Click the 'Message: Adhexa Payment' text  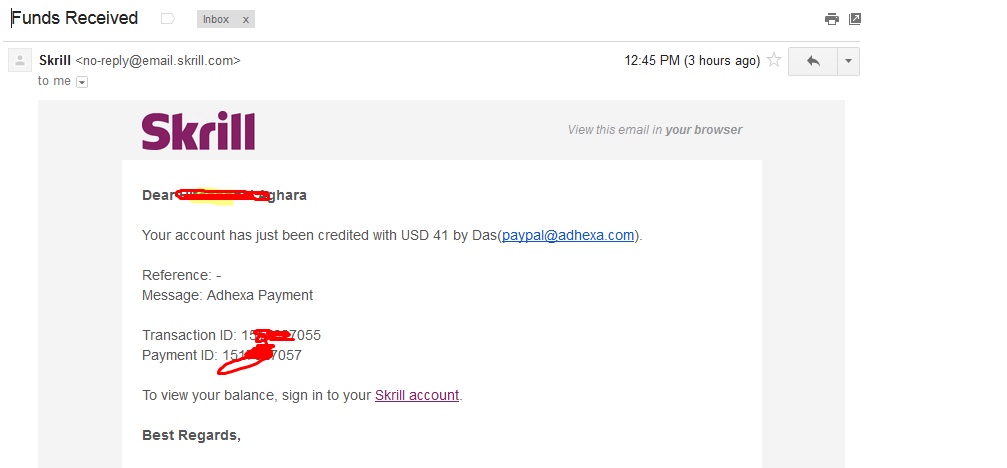click(x=227, y=295)
